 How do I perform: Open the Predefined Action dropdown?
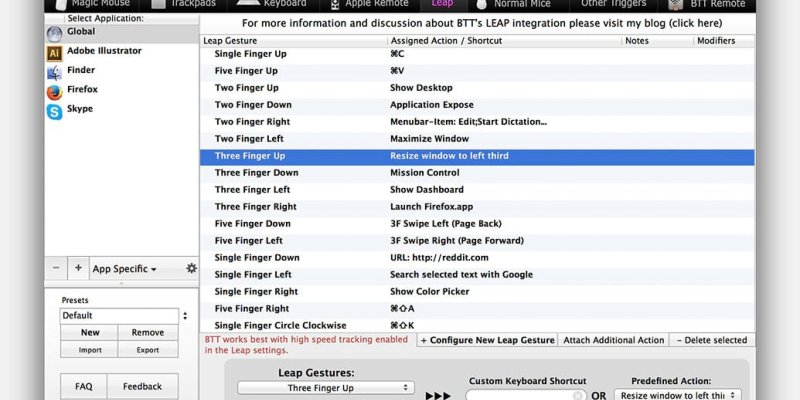pos(677,395)
